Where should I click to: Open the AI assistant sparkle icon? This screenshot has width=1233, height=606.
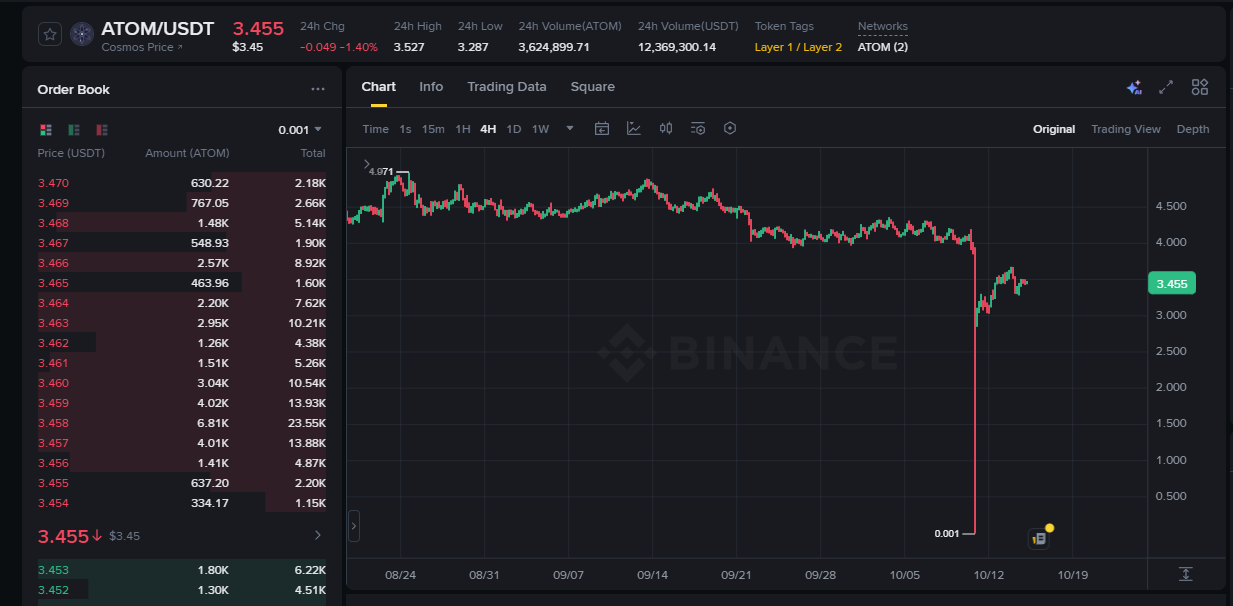[1133, 88]
